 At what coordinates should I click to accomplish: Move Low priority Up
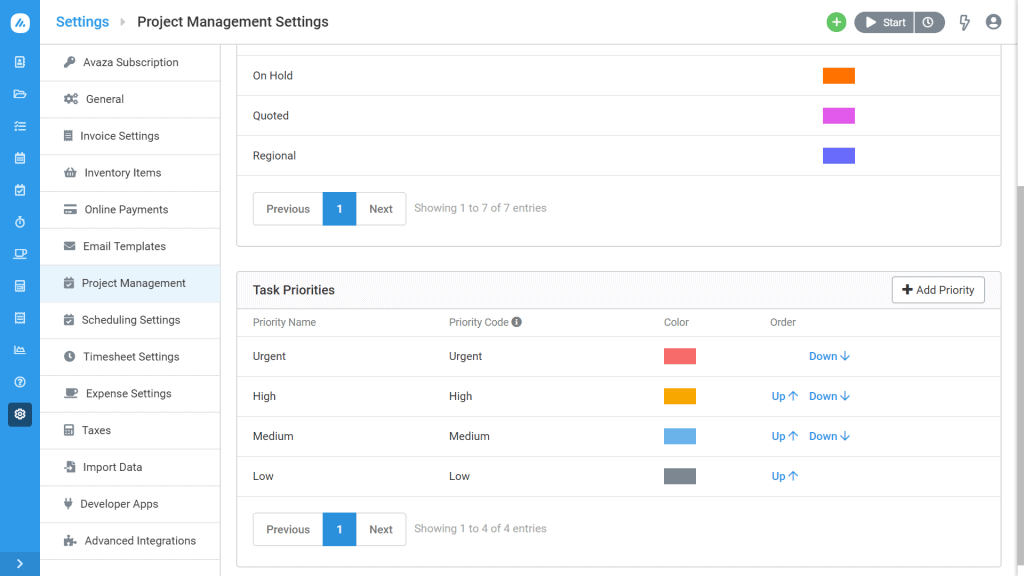[x=784, y=476]
